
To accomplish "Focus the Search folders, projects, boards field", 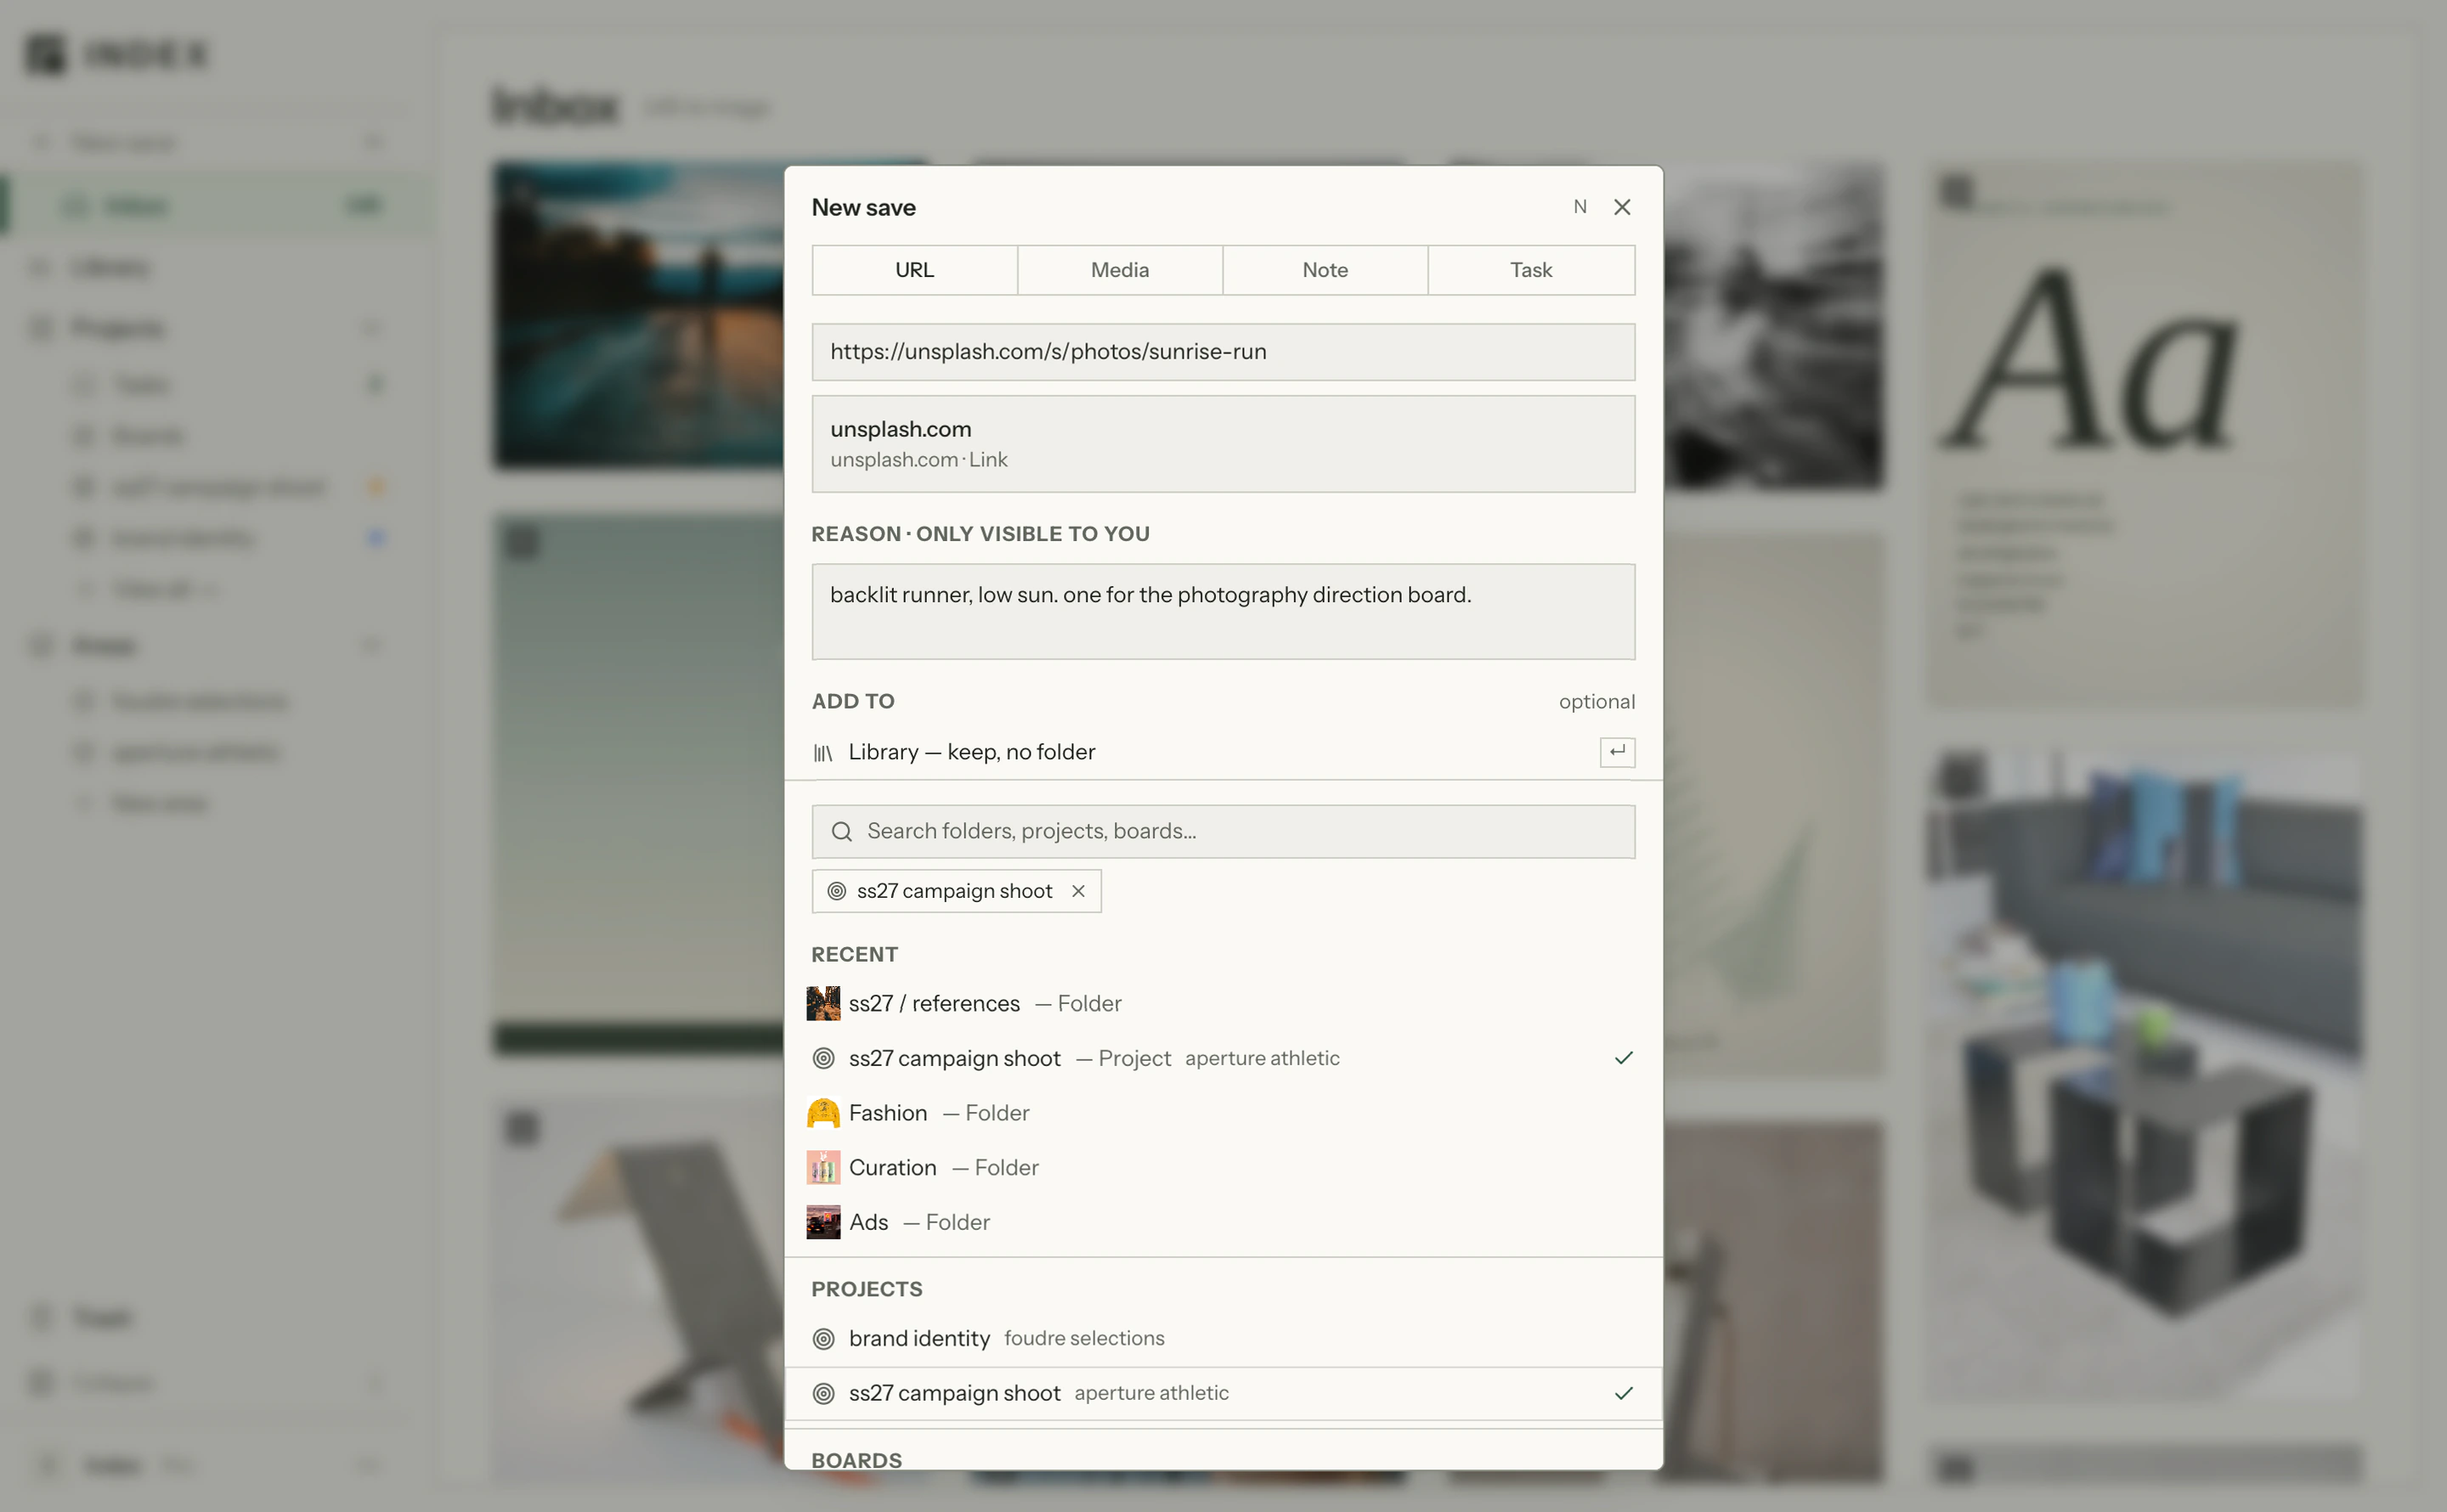I will click(x=1223, y=832).
